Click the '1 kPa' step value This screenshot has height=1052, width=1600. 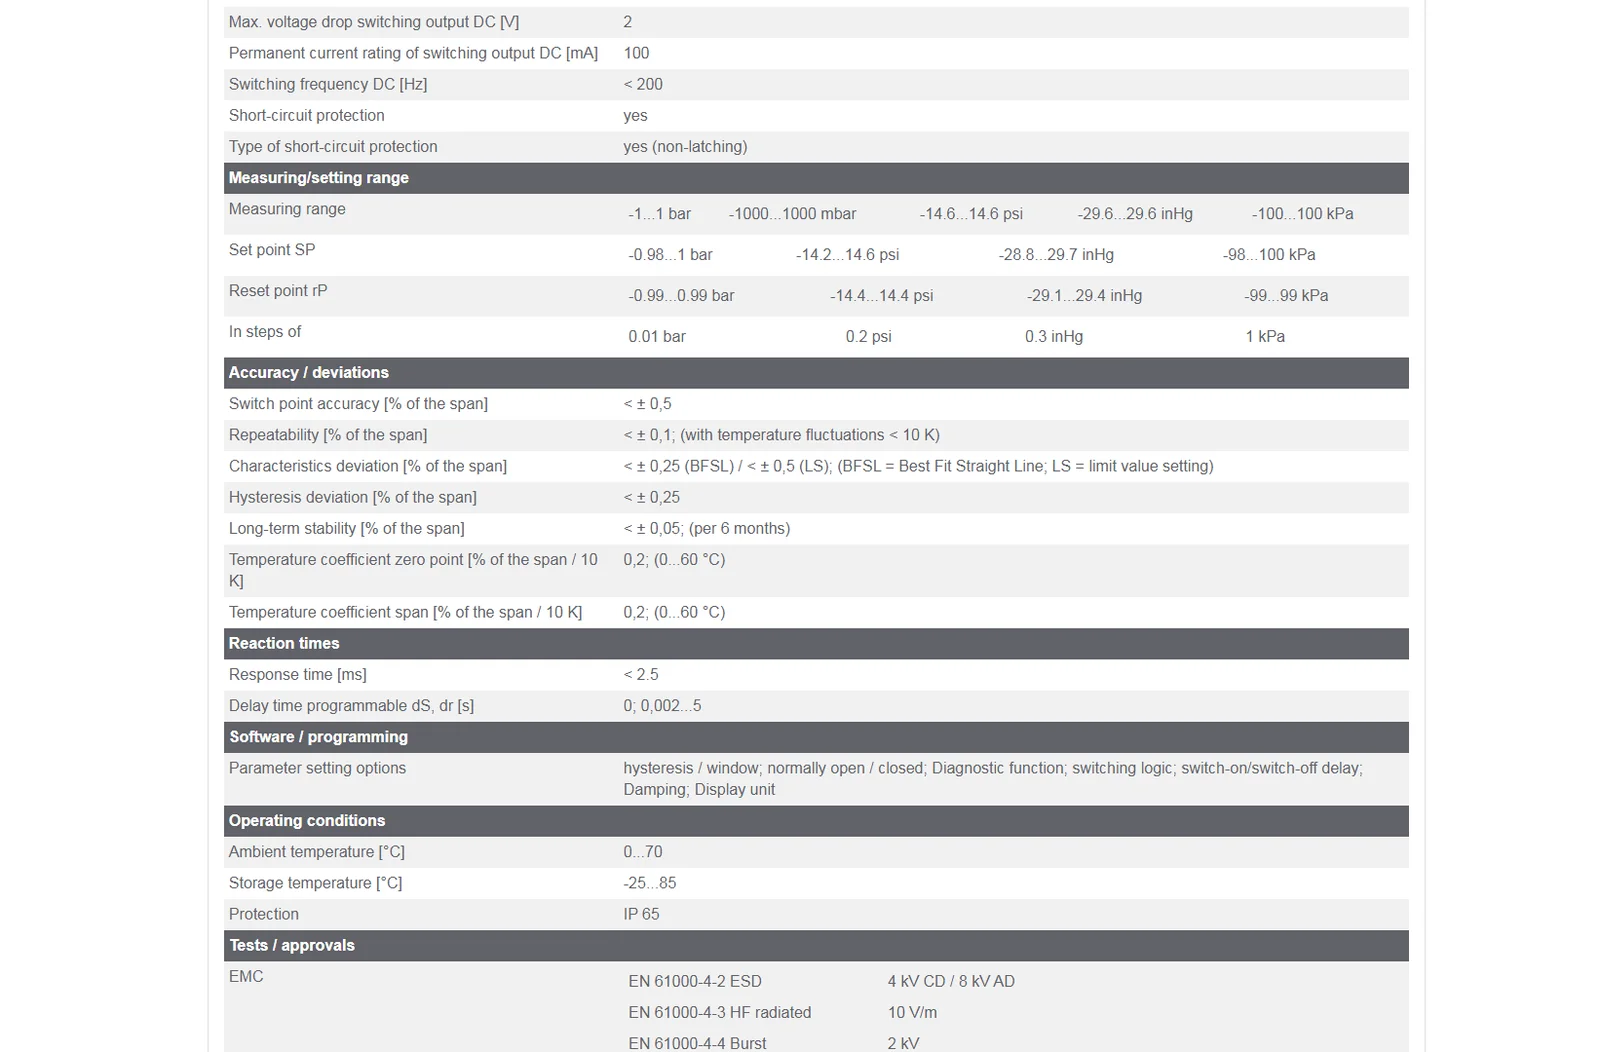point(1265,337)
